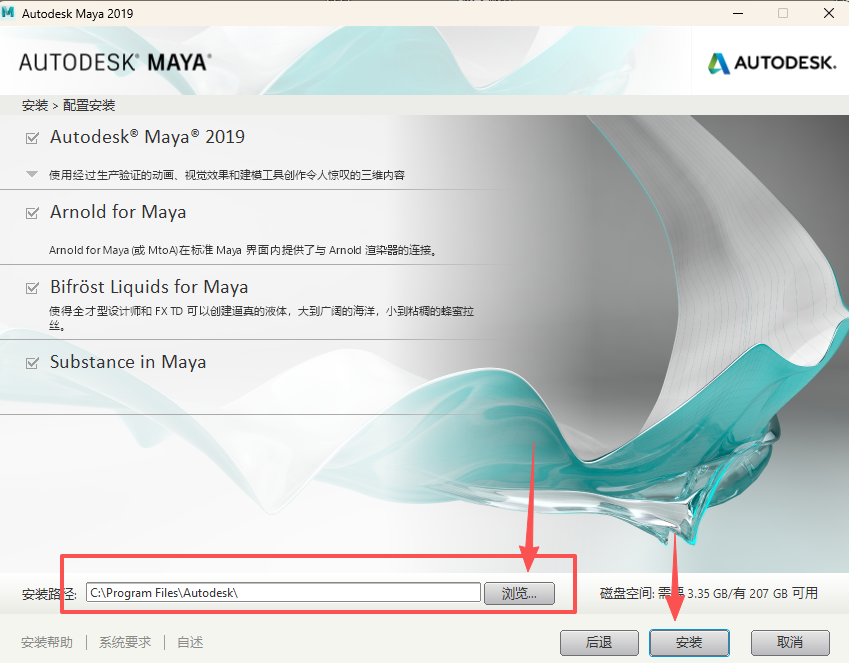Select the 配置安装 breadcrumb item
This screenshot has height=663, width=849.
91,104
